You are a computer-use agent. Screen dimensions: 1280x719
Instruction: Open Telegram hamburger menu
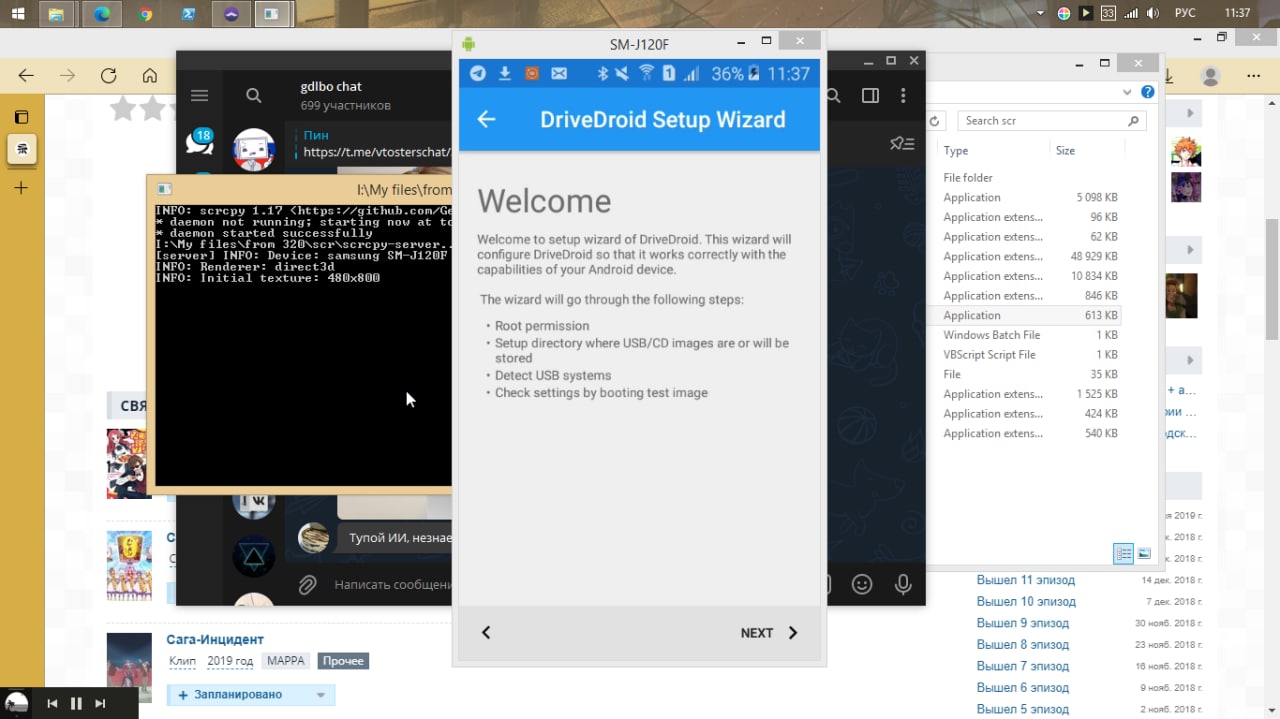199,96
